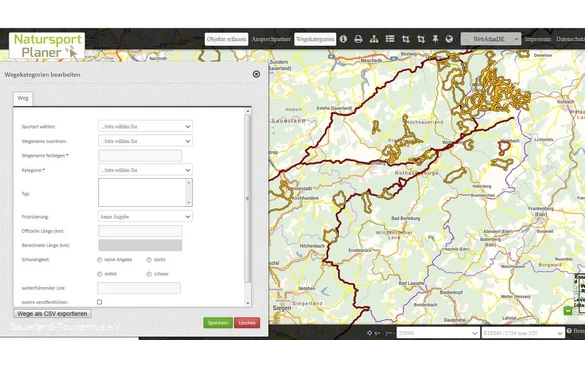Select the first crop tool icon

click(406, 39)
